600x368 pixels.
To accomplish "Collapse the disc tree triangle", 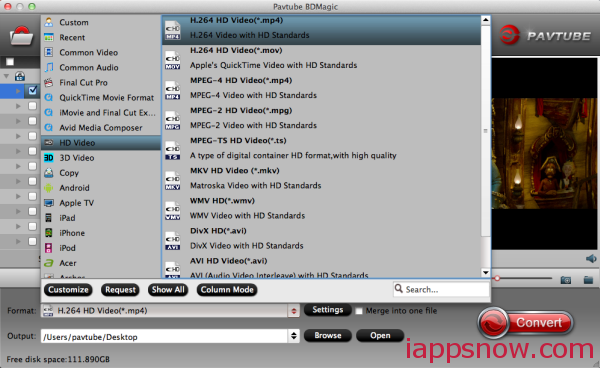I will pos(7,76).
